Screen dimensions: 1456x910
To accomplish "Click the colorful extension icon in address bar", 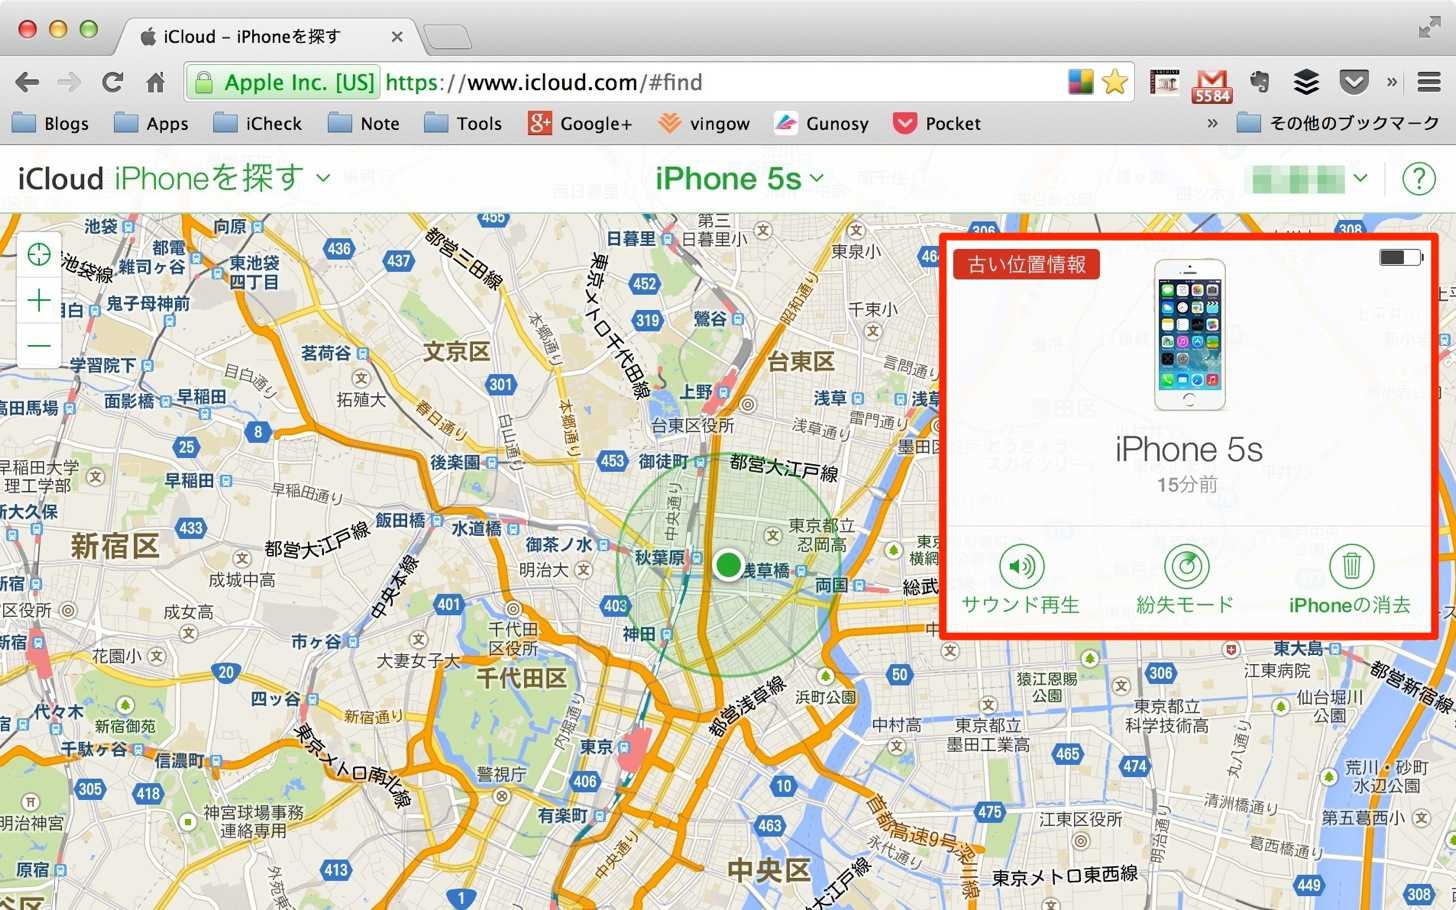I will pyautogui.click(x=1080, y=82).
